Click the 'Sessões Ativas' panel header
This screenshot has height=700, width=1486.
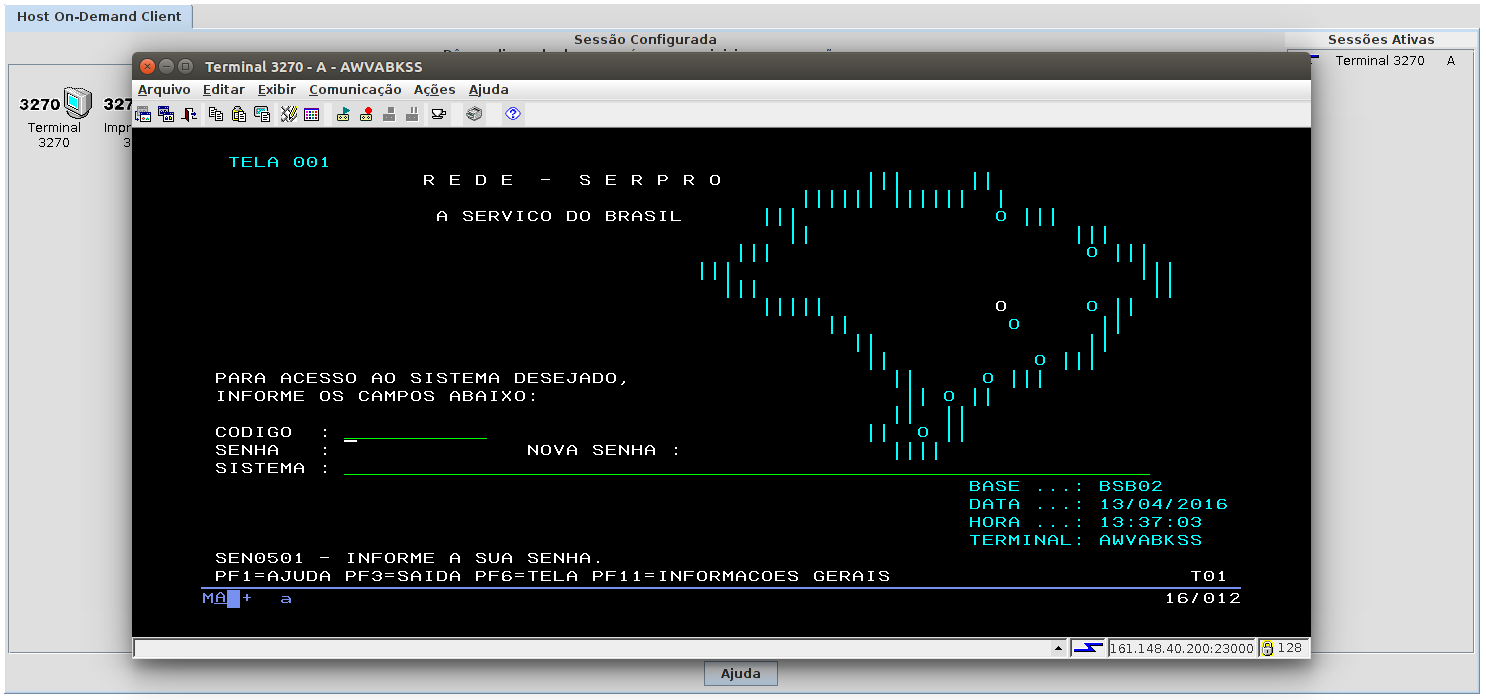pyautogui.click(x=1381, y=40)
